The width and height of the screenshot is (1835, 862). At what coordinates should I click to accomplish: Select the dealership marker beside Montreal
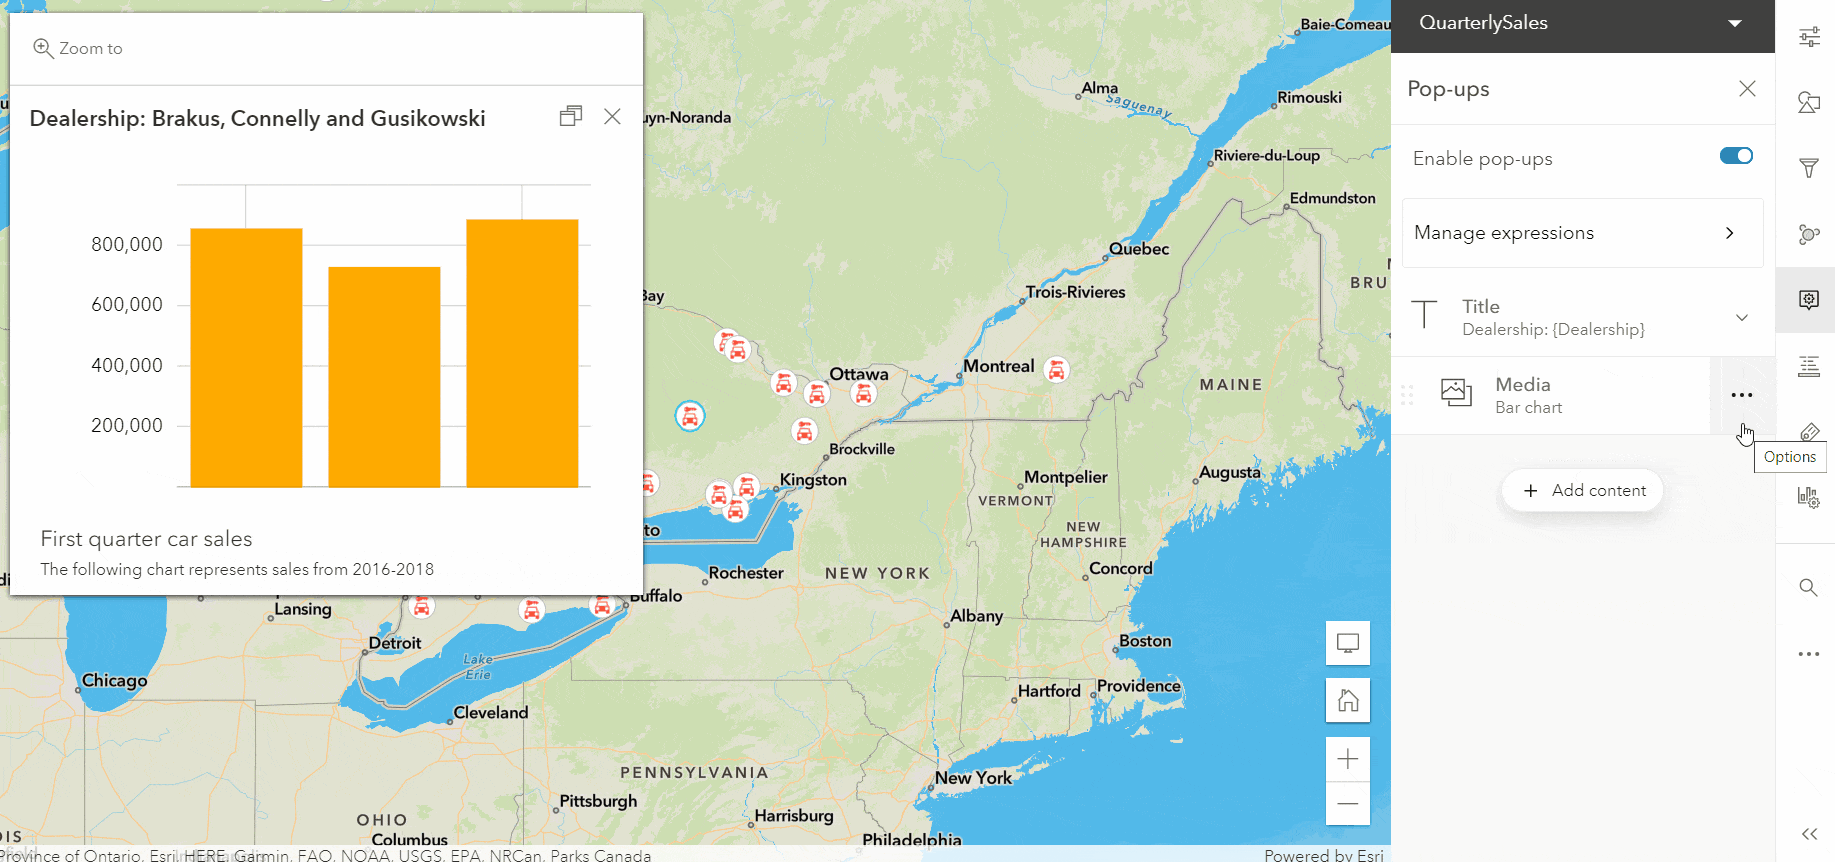[1056, 369]
